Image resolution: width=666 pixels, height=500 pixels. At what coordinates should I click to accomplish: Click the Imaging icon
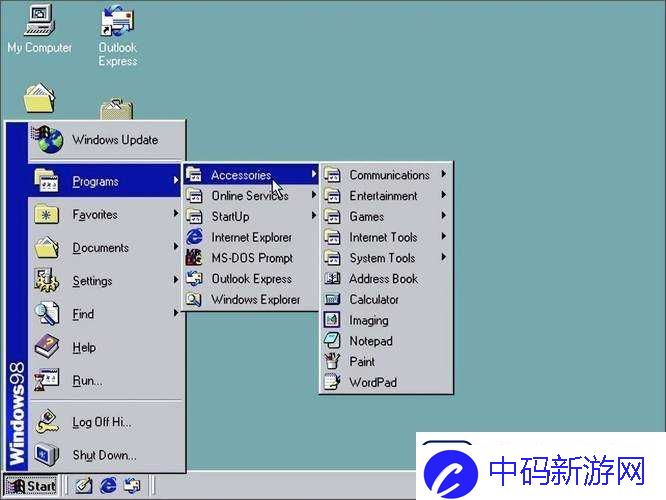(x=332, y=320)
